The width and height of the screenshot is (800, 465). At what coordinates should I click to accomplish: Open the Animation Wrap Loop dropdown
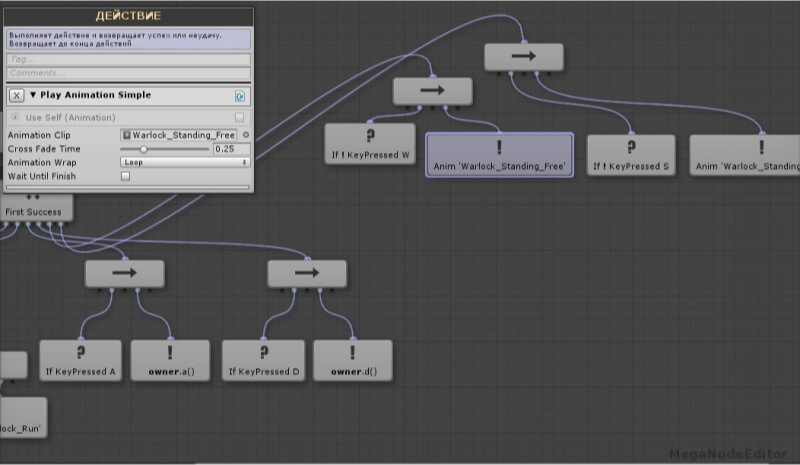[184, 162]
